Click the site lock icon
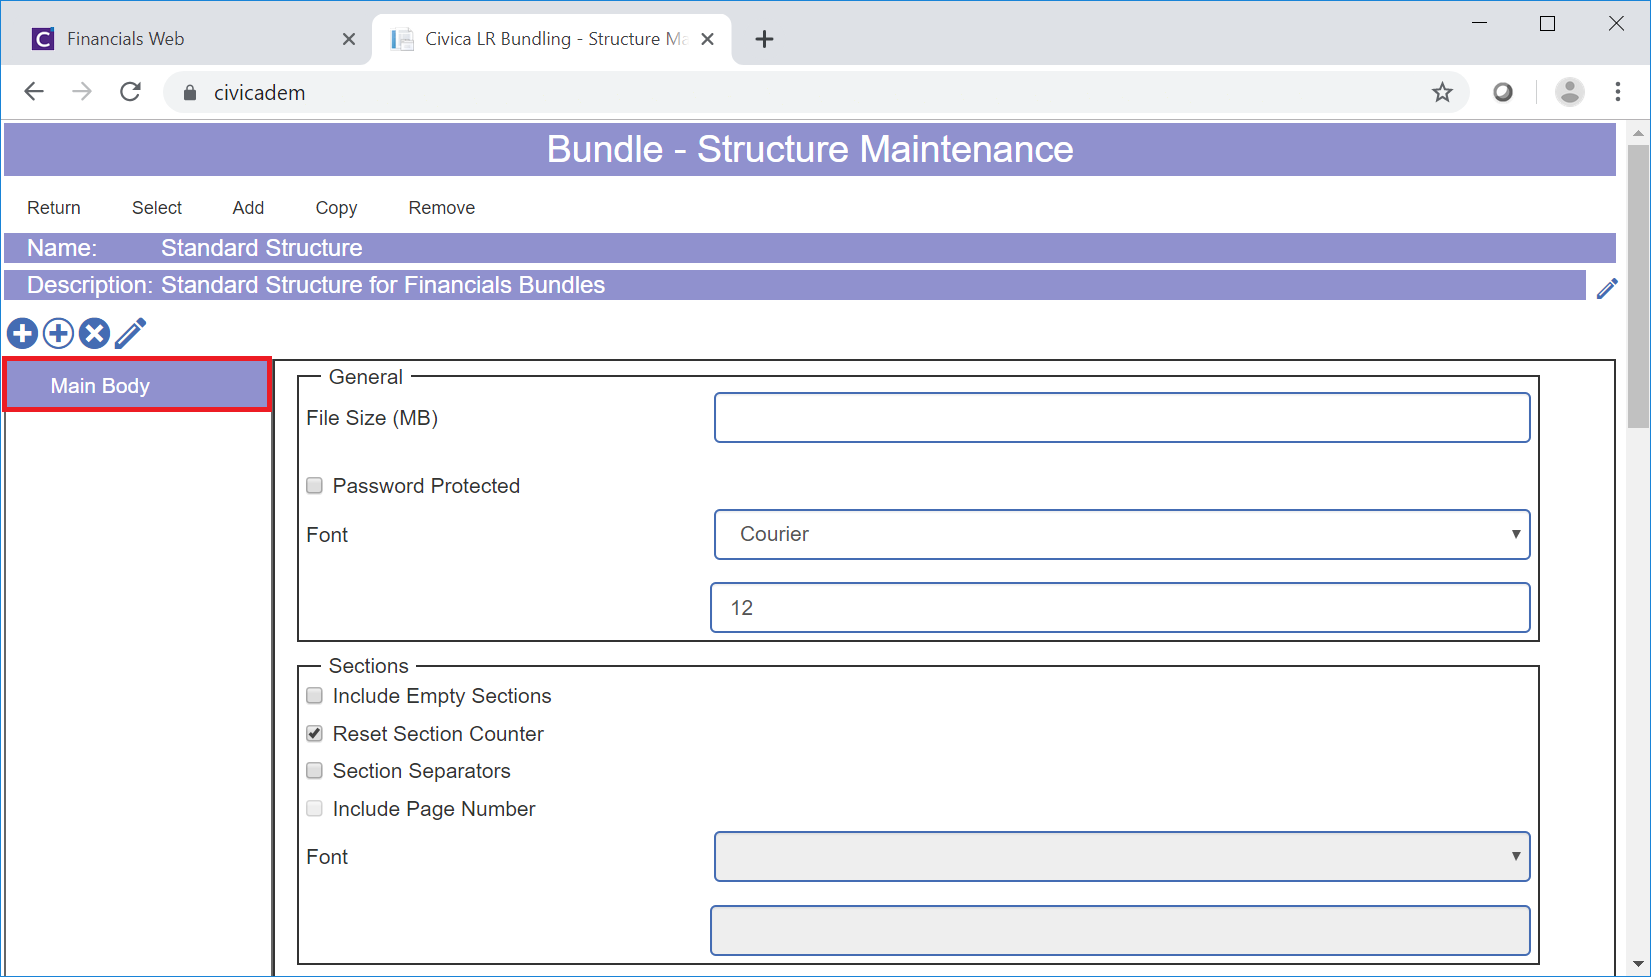The width and height of the screenshot is (1651, 977). pyautogui.click(x=190, y=93)
